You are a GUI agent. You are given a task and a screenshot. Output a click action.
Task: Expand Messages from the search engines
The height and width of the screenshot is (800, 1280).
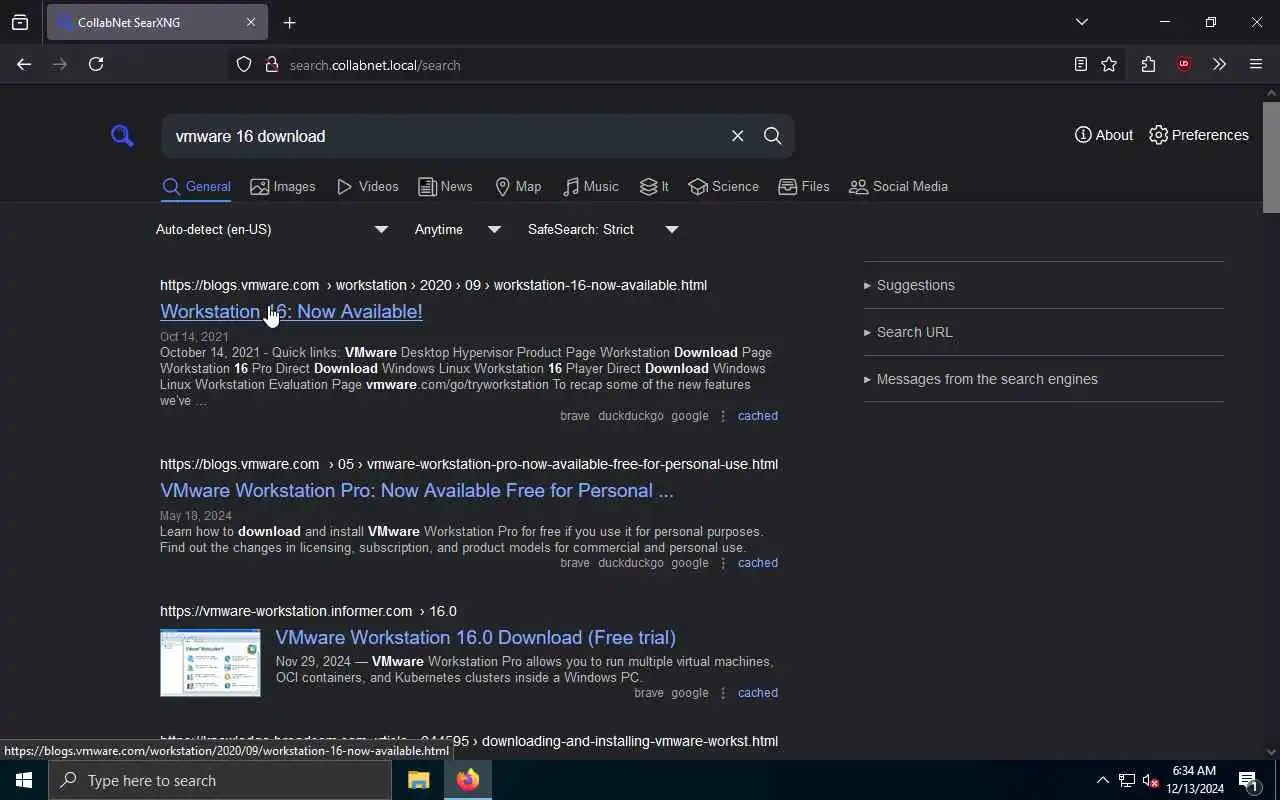point(1043,379)
